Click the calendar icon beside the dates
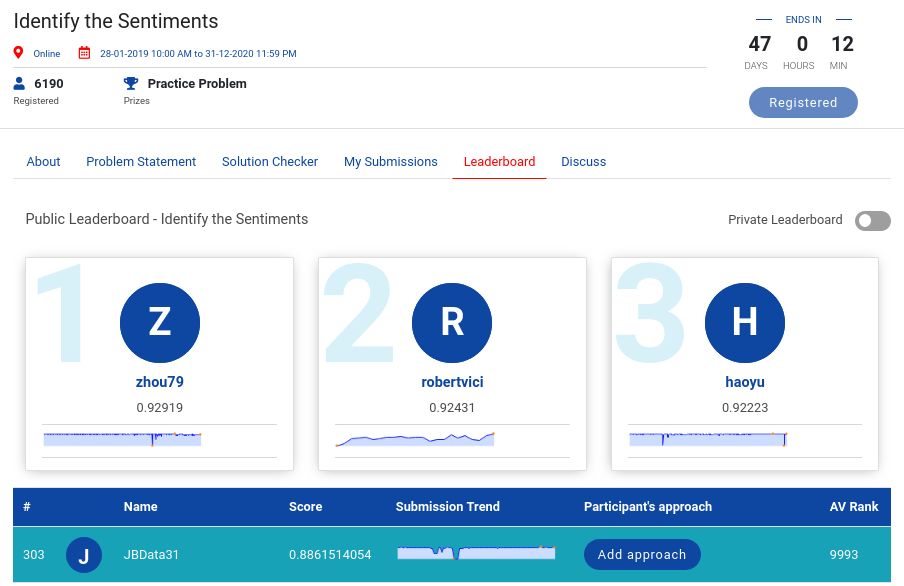The width and height of the screenshot is (904, 586). tap(85, 53)
